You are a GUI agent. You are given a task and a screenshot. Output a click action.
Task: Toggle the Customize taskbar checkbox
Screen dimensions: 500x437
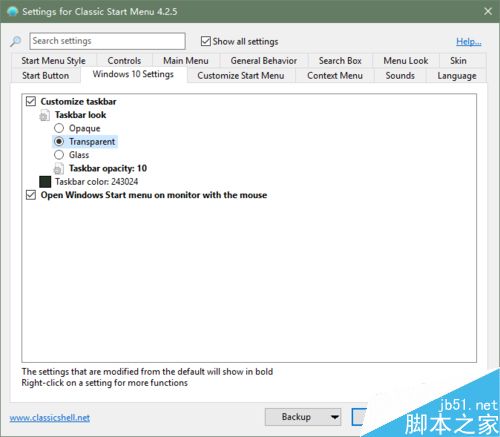click(x=31, y=101)
